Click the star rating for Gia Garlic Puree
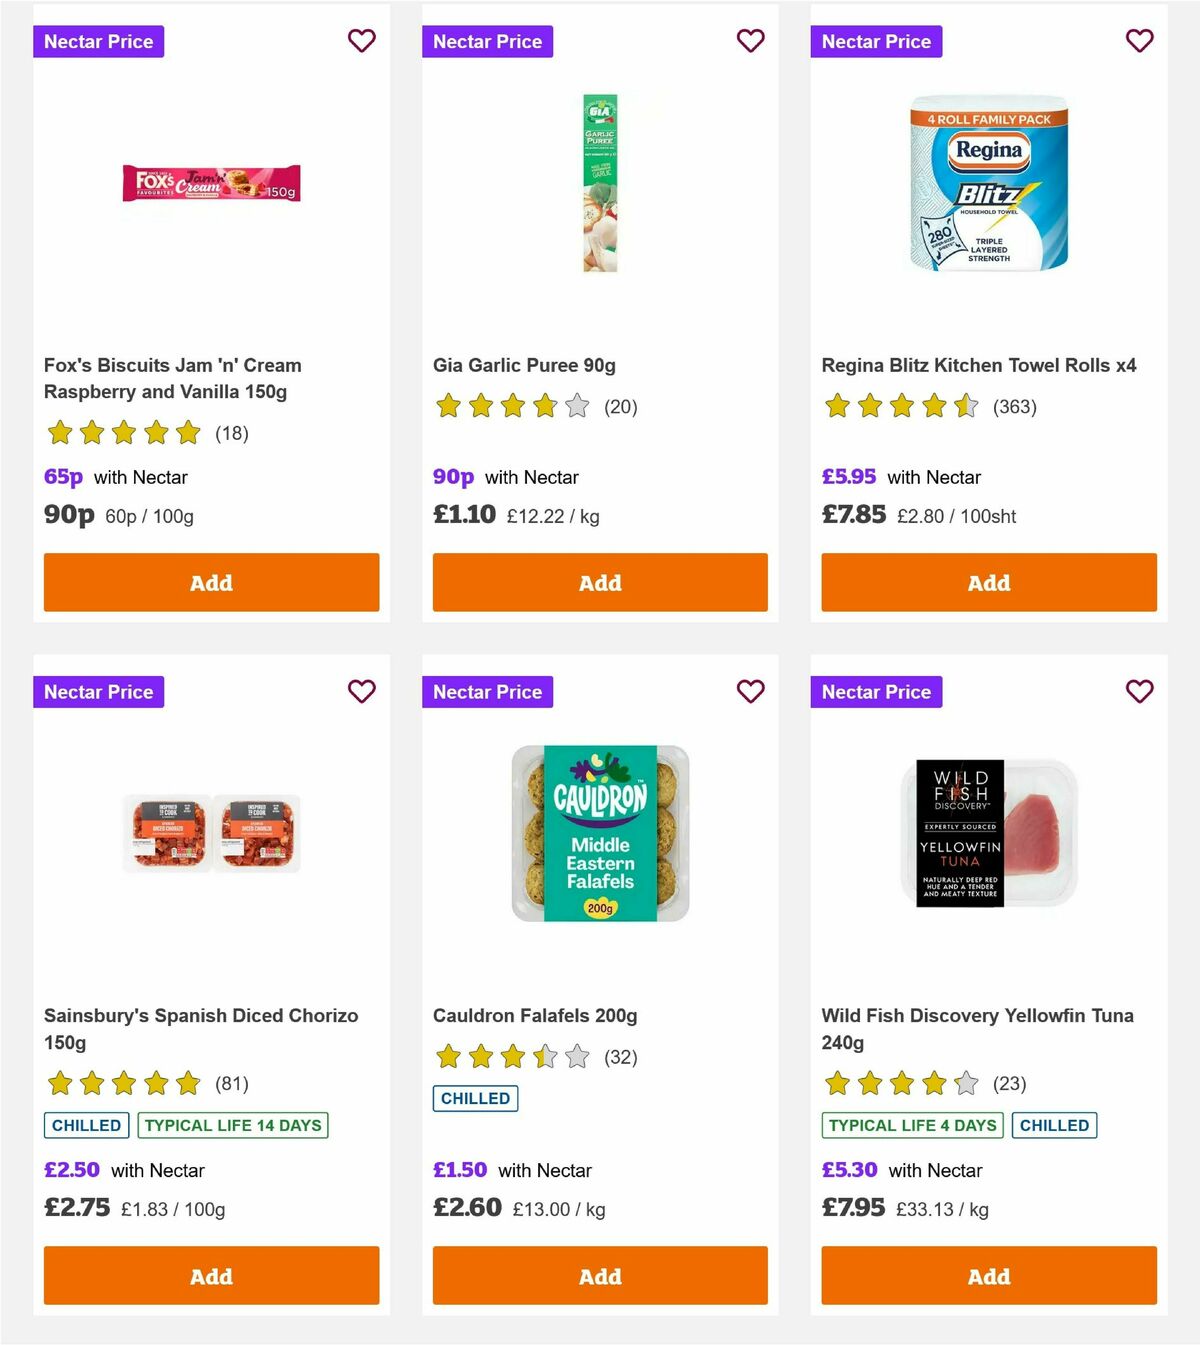Image resolution: width=1200 pixels, height=1345 pixels. point(512,407)
